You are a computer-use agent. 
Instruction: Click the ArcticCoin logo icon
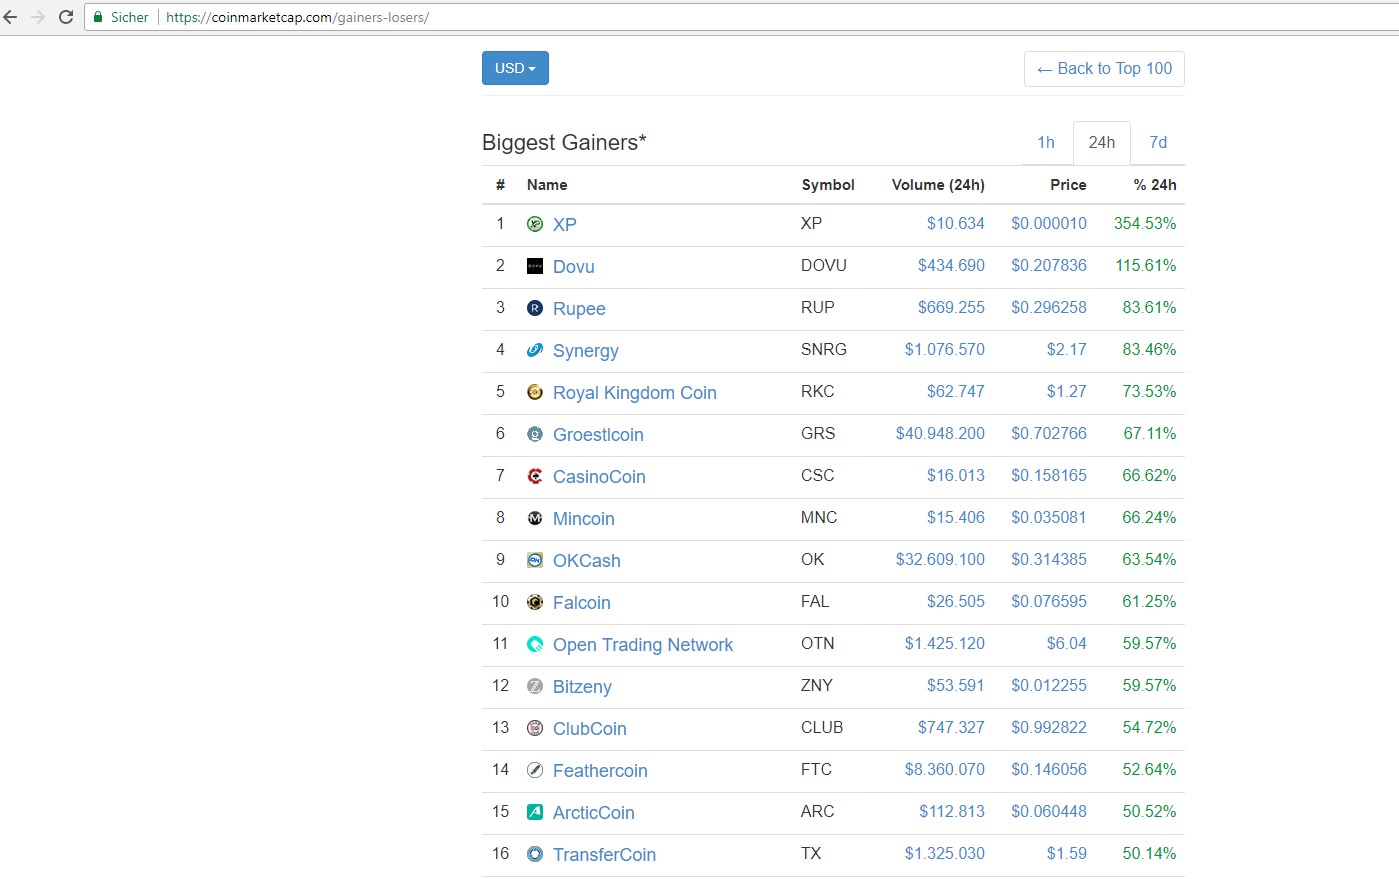point(535,812)
